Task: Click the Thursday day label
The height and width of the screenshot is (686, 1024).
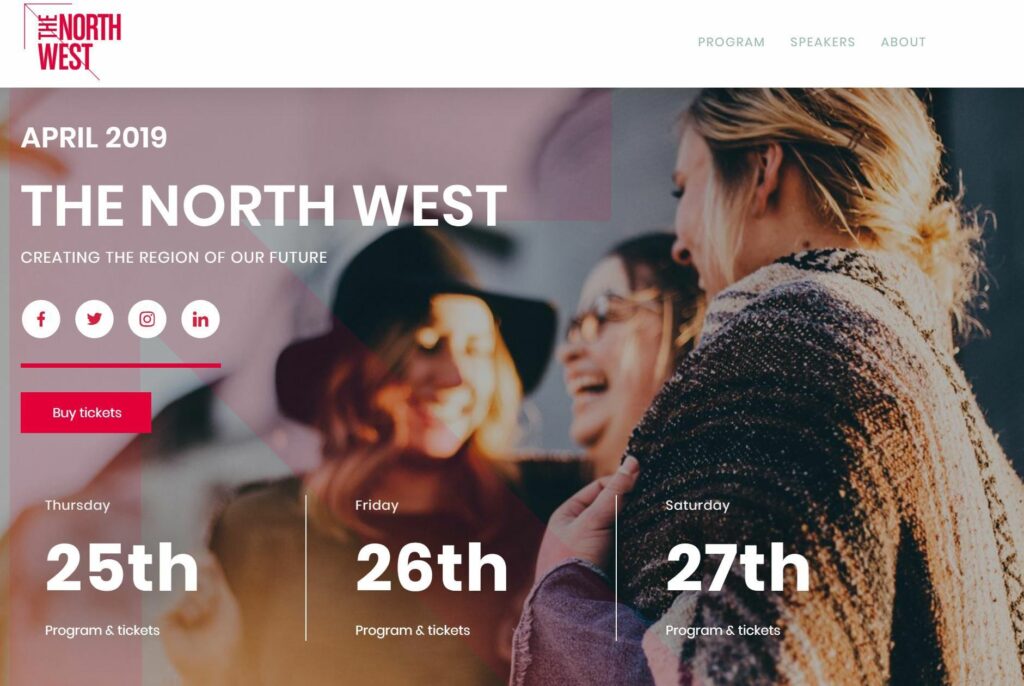Action: point(78,505)
